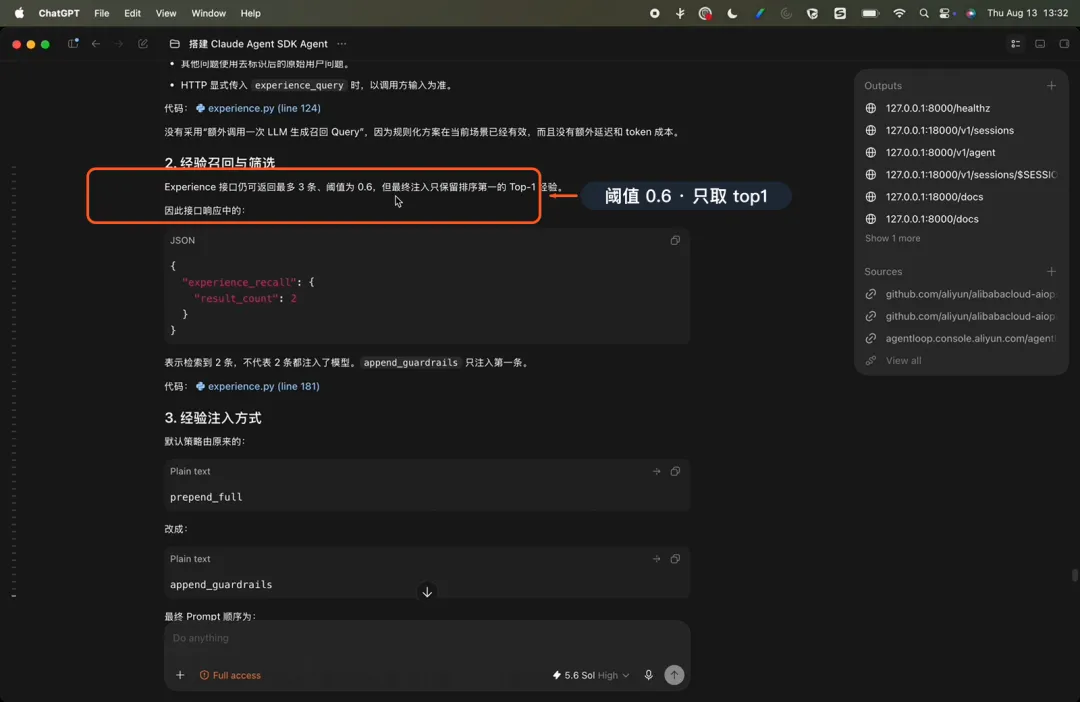Image resolution: width=1080 pixels, height=702 pixels.
Task: Open source agentloop.console.aliyun.com
Action: pyautogui.click(x=970, y=338)
